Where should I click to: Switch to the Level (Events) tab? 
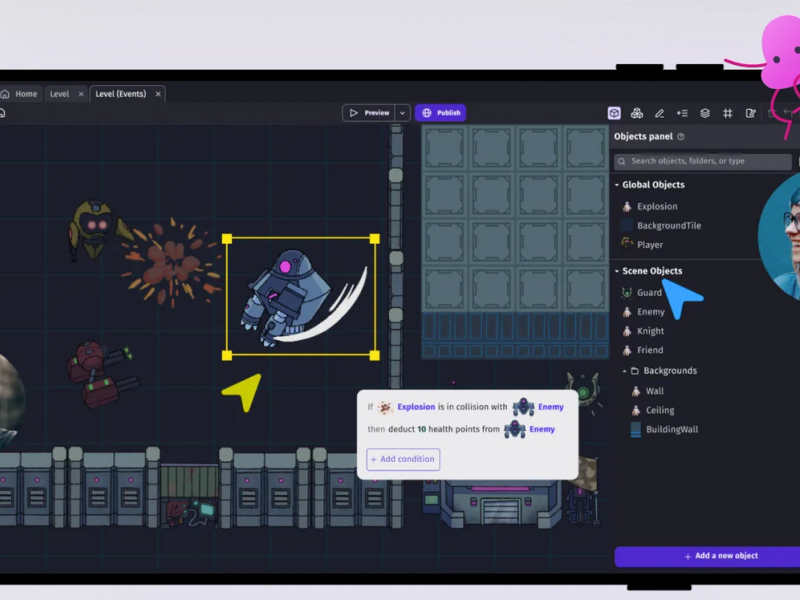click(x=120, y=94)
